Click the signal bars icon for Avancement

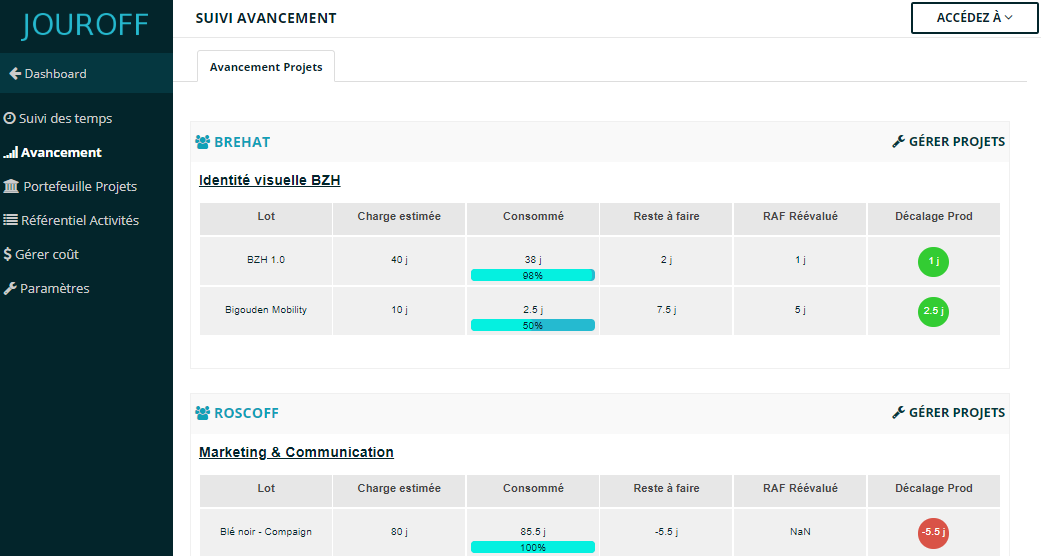pos(11,153)
